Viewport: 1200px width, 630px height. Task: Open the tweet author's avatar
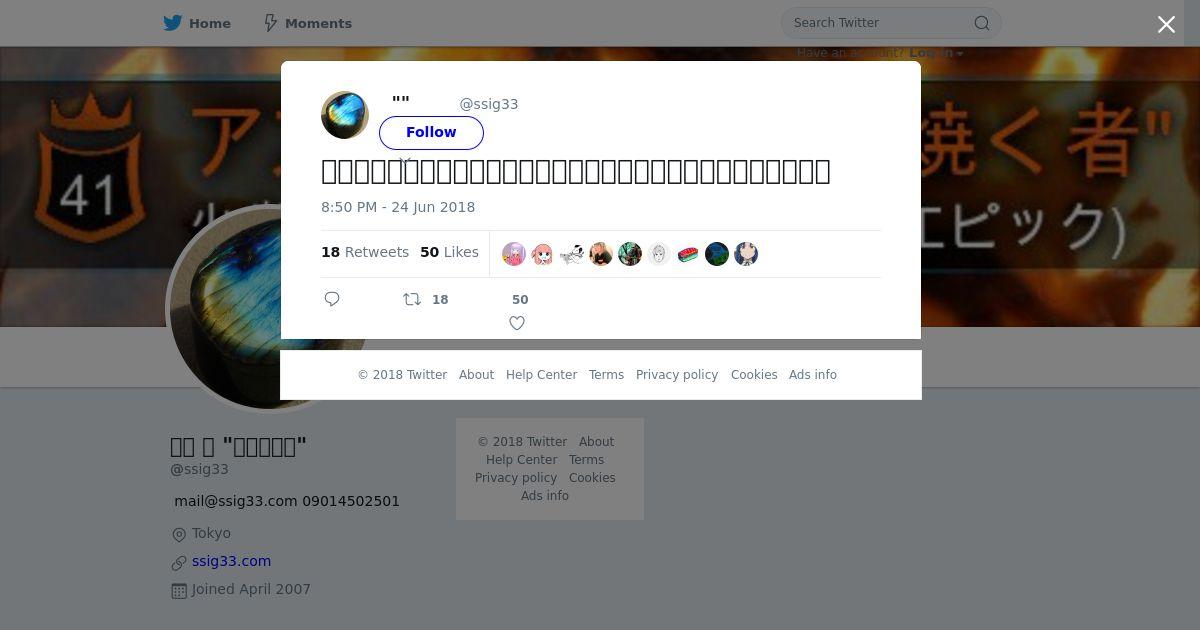pyautogui.click(x=345, y=115)
